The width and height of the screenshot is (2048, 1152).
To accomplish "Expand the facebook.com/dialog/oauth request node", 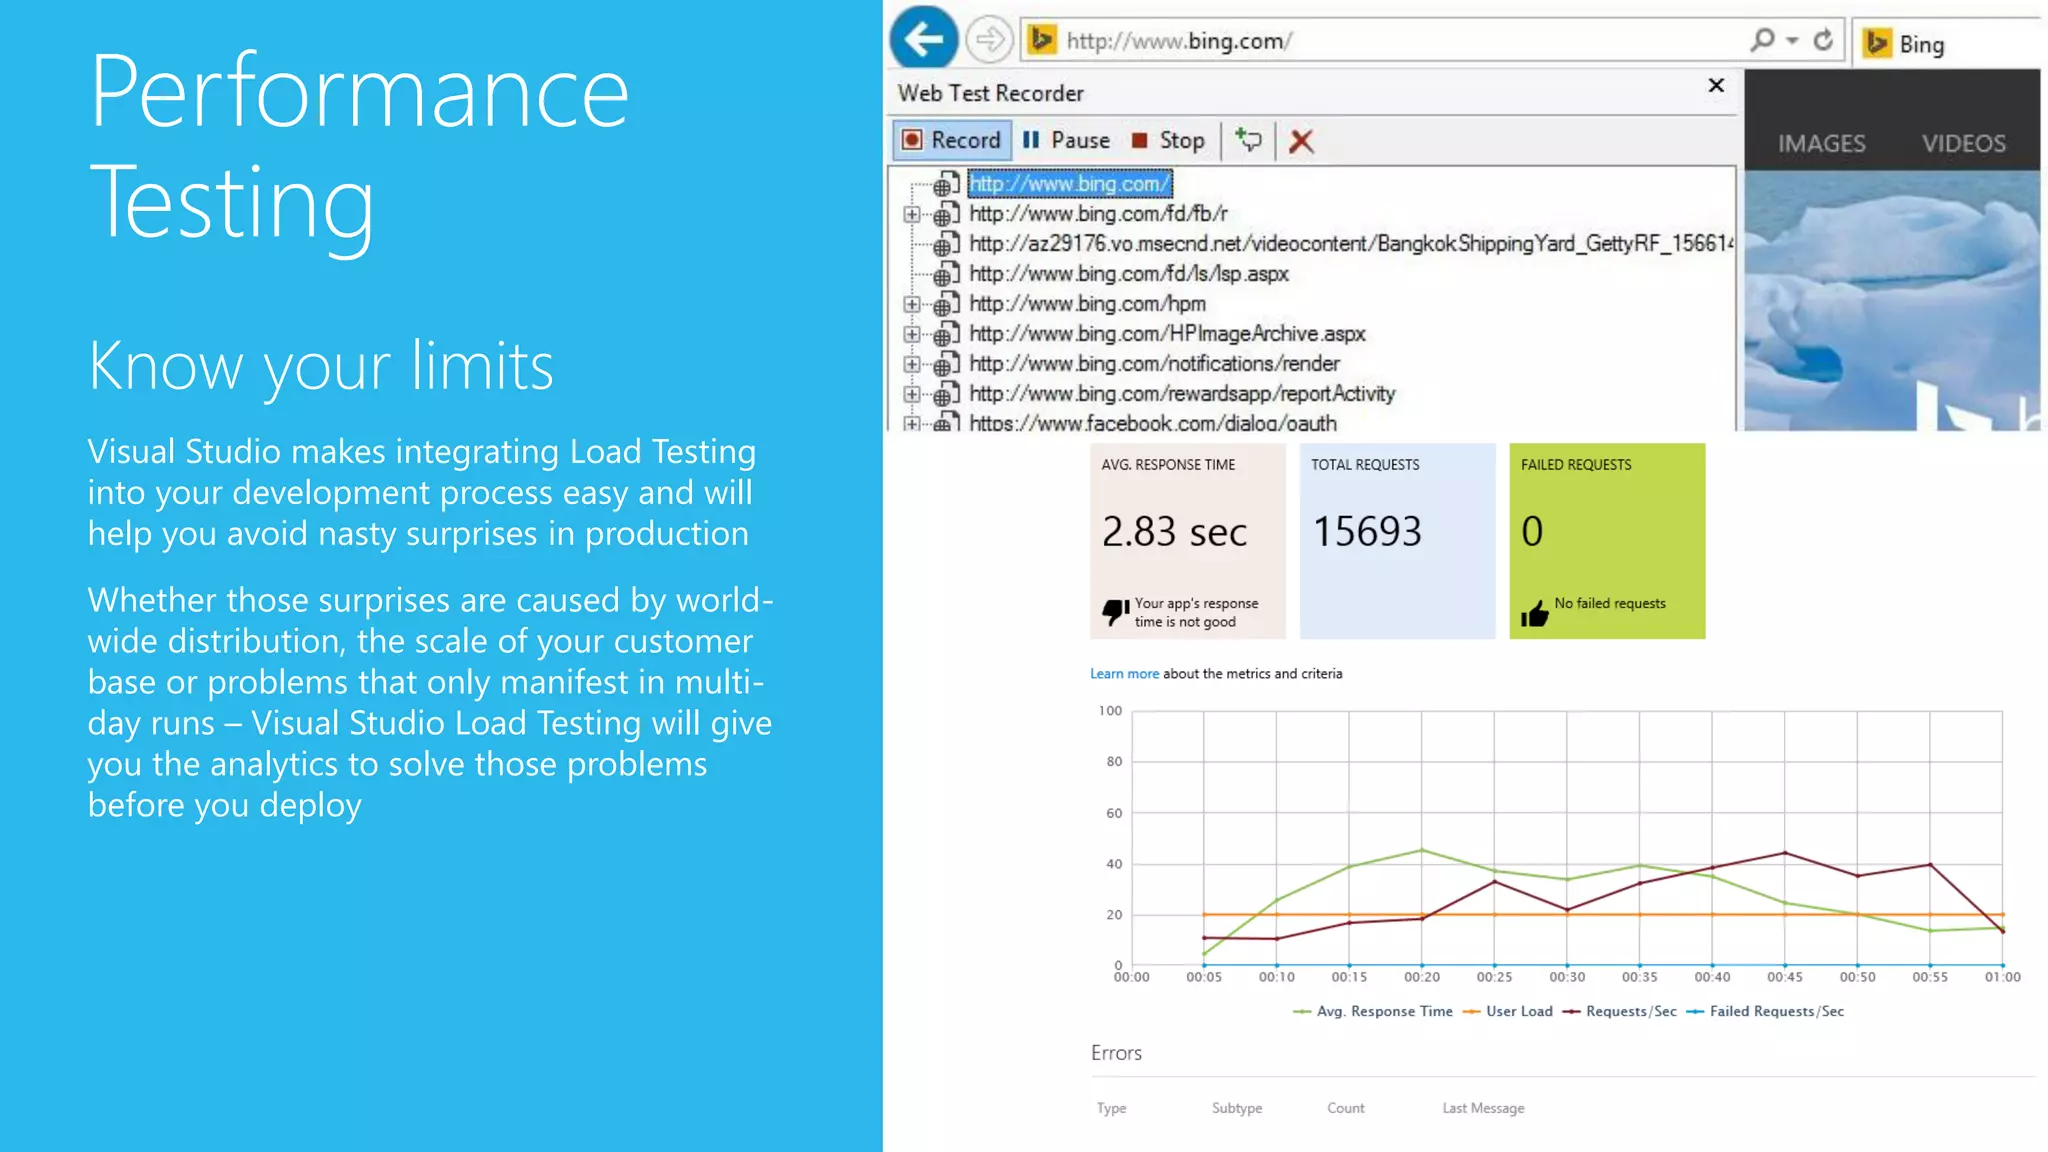I will click(x=911, y=423).
